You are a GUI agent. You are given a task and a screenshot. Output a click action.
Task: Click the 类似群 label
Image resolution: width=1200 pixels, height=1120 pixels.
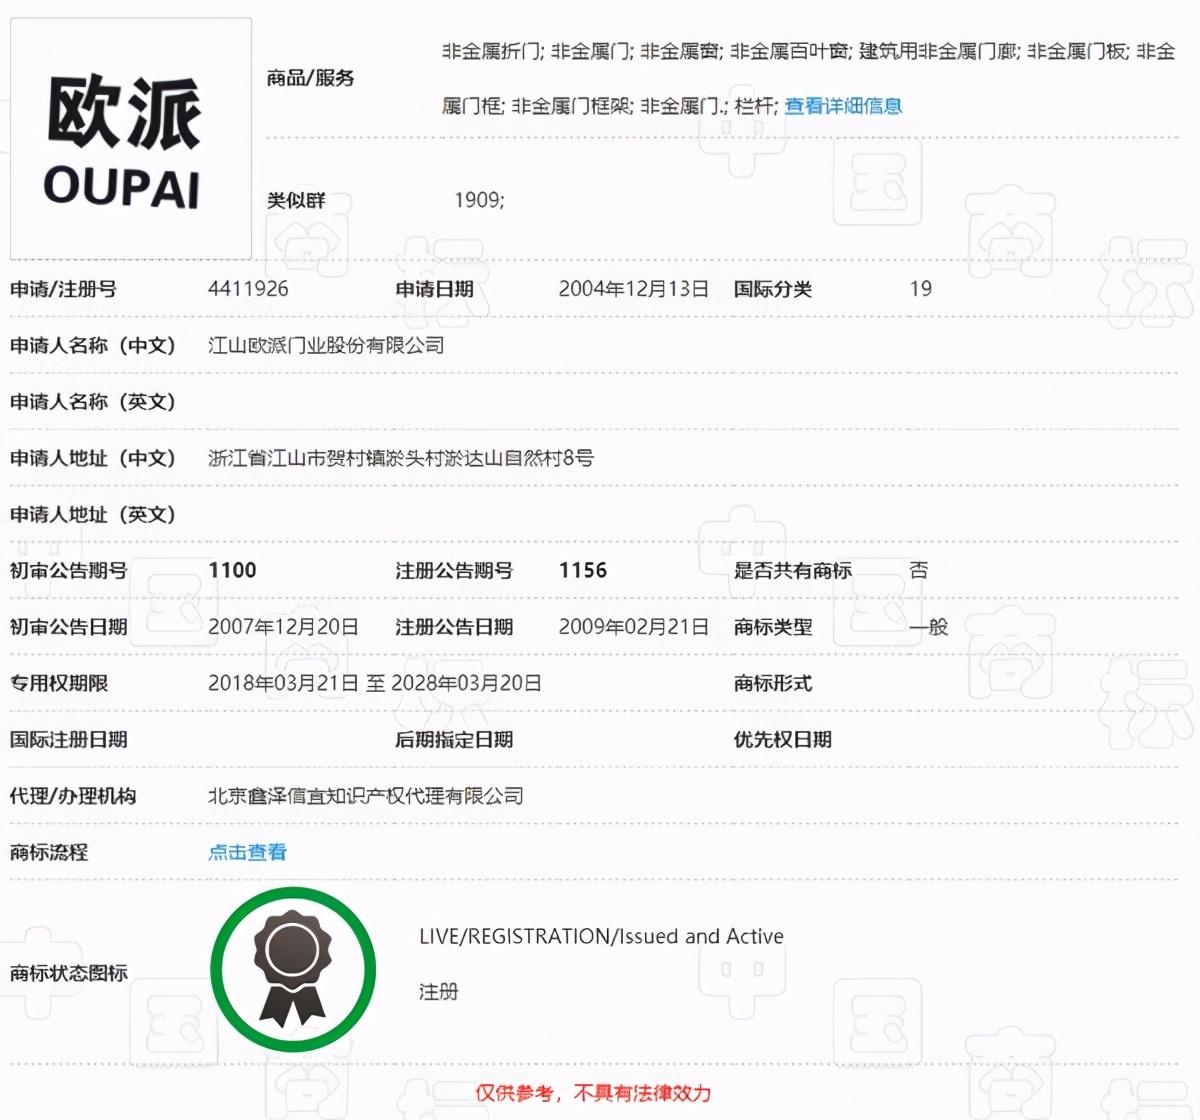(296, 200)
